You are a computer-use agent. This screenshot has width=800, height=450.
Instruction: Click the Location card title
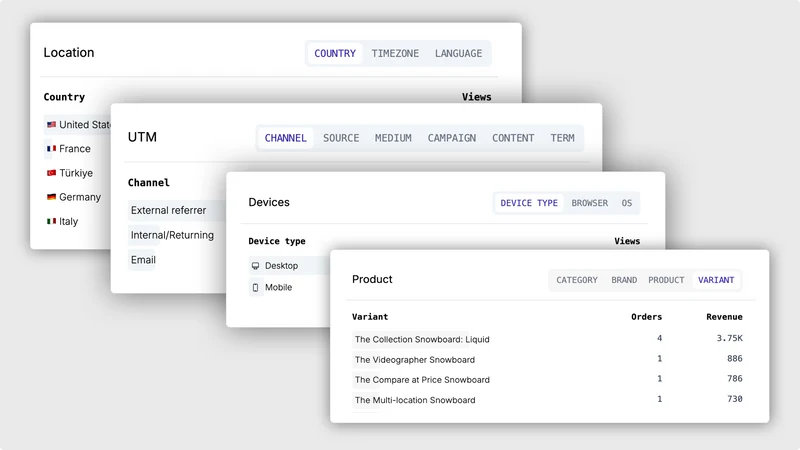(69, 53)
